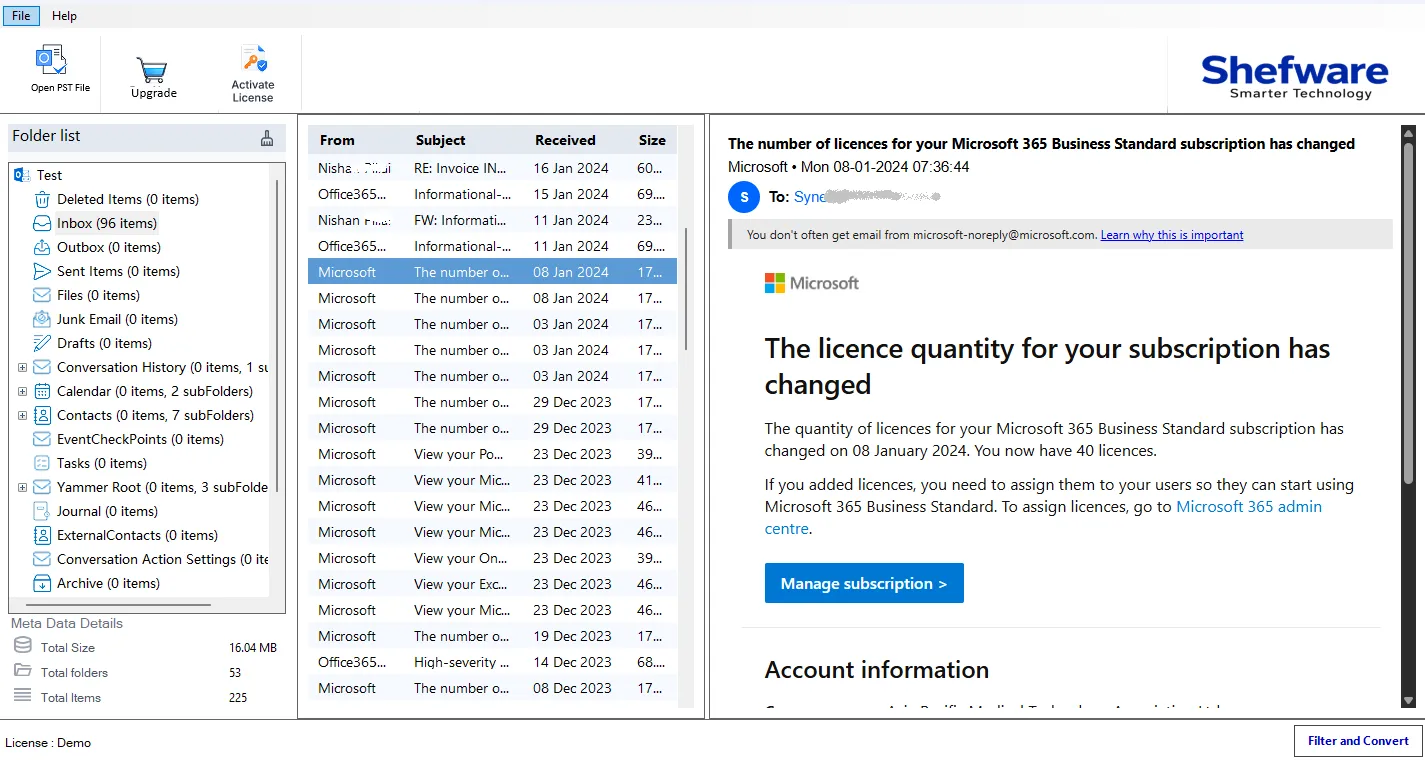The height and width of the screenshot is (760, 1425).
Task: Click the Filter and Convert button
Action: 1358,741
